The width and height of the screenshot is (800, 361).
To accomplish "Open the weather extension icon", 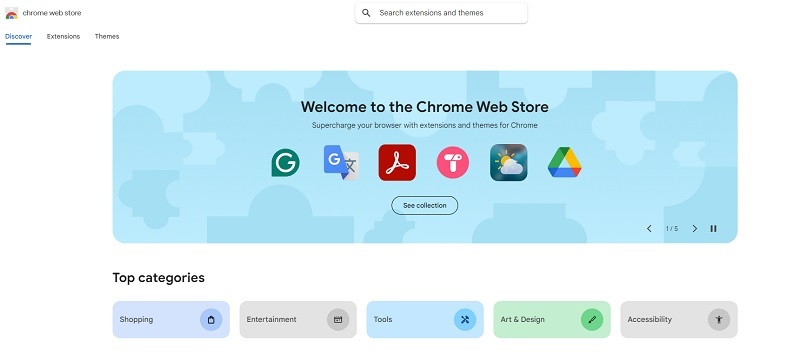I will coord(509,163).
